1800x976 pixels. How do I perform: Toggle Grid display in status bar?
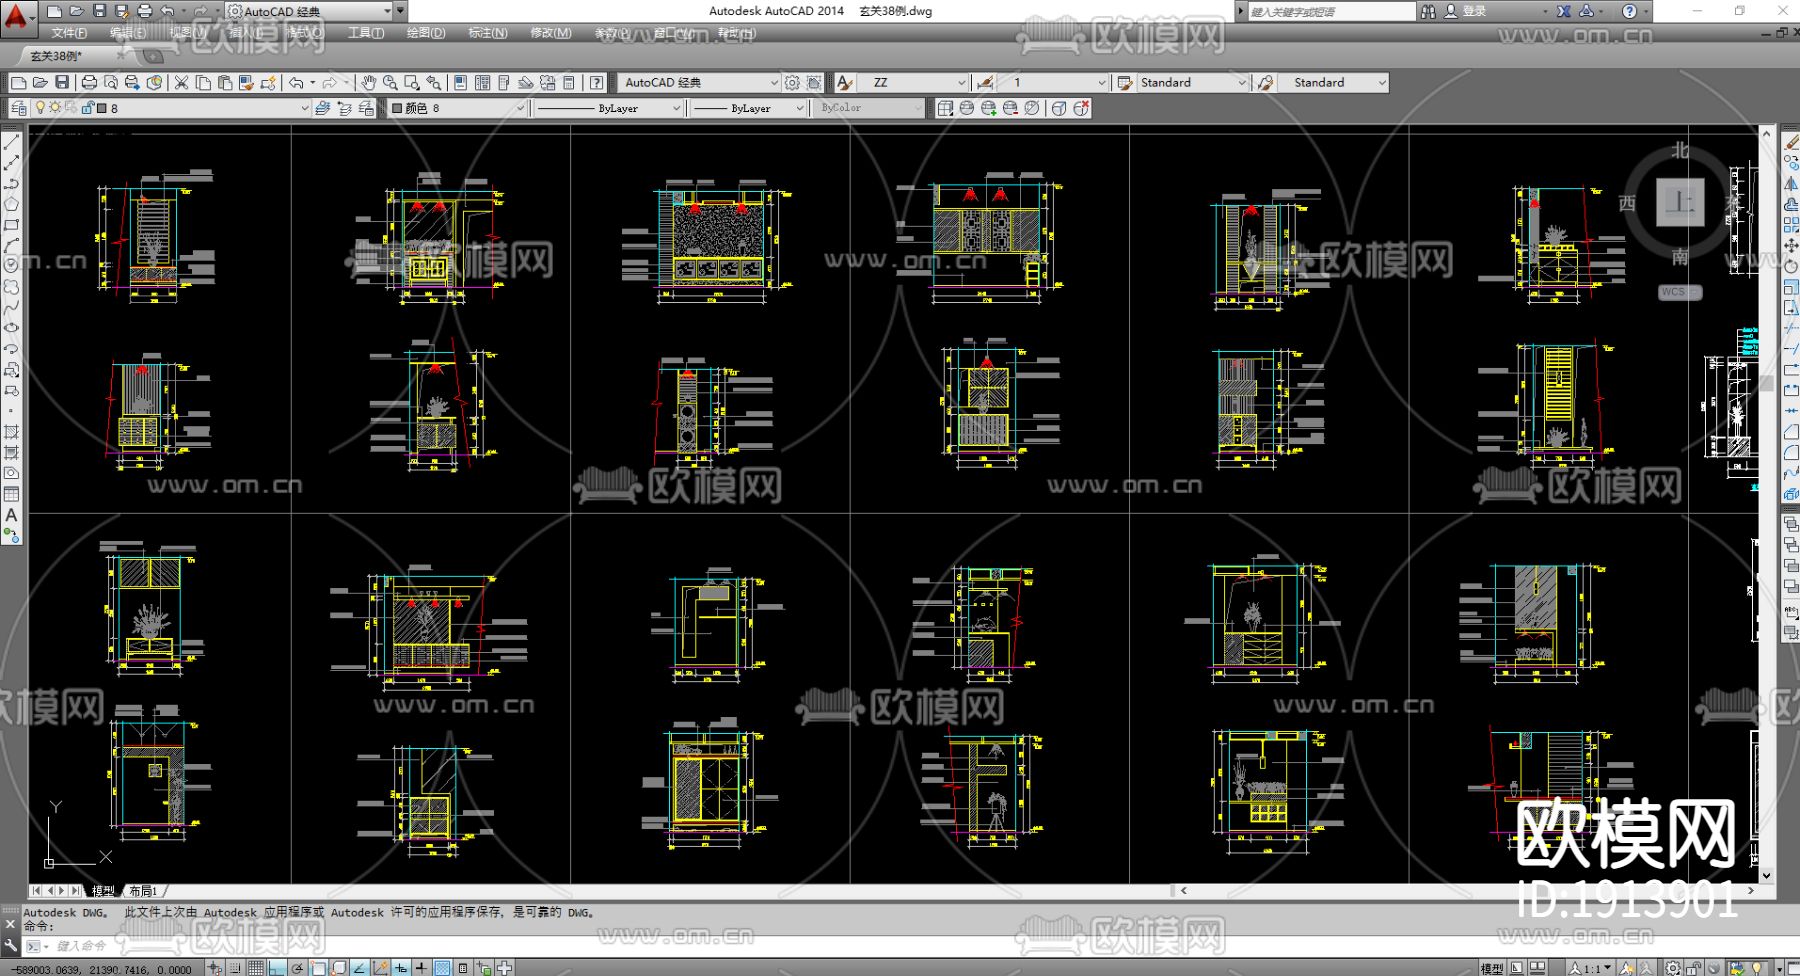click(x=256, y=968)
